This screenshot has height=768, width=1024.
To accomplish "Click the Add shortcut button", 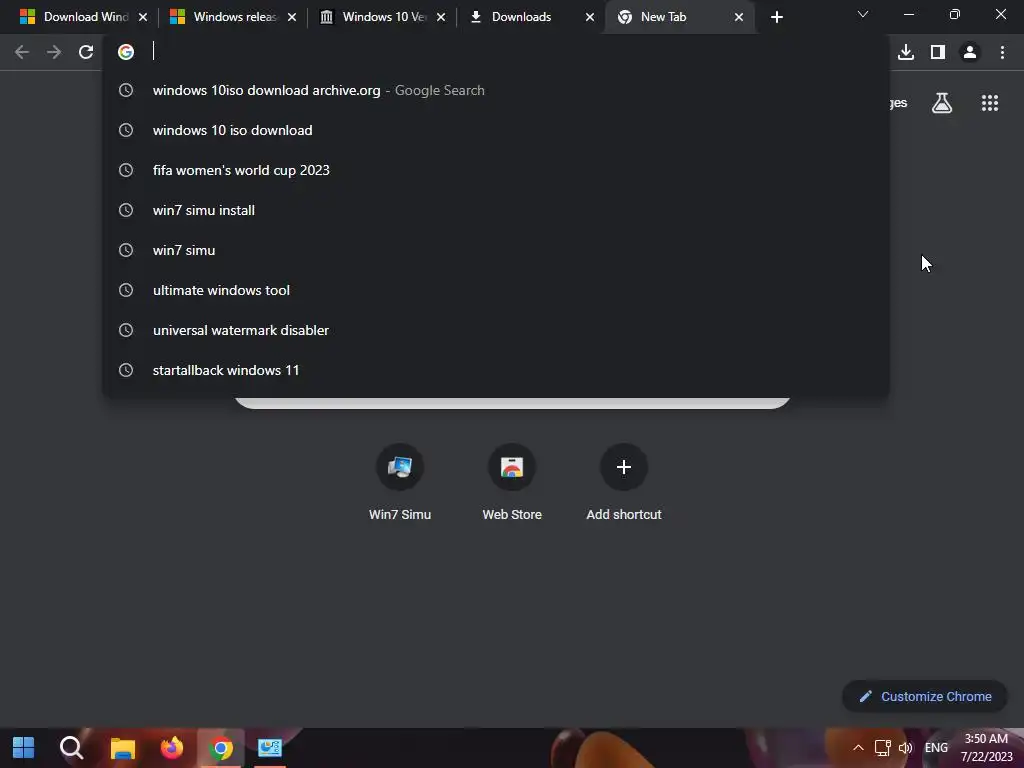I will point(624,482).
